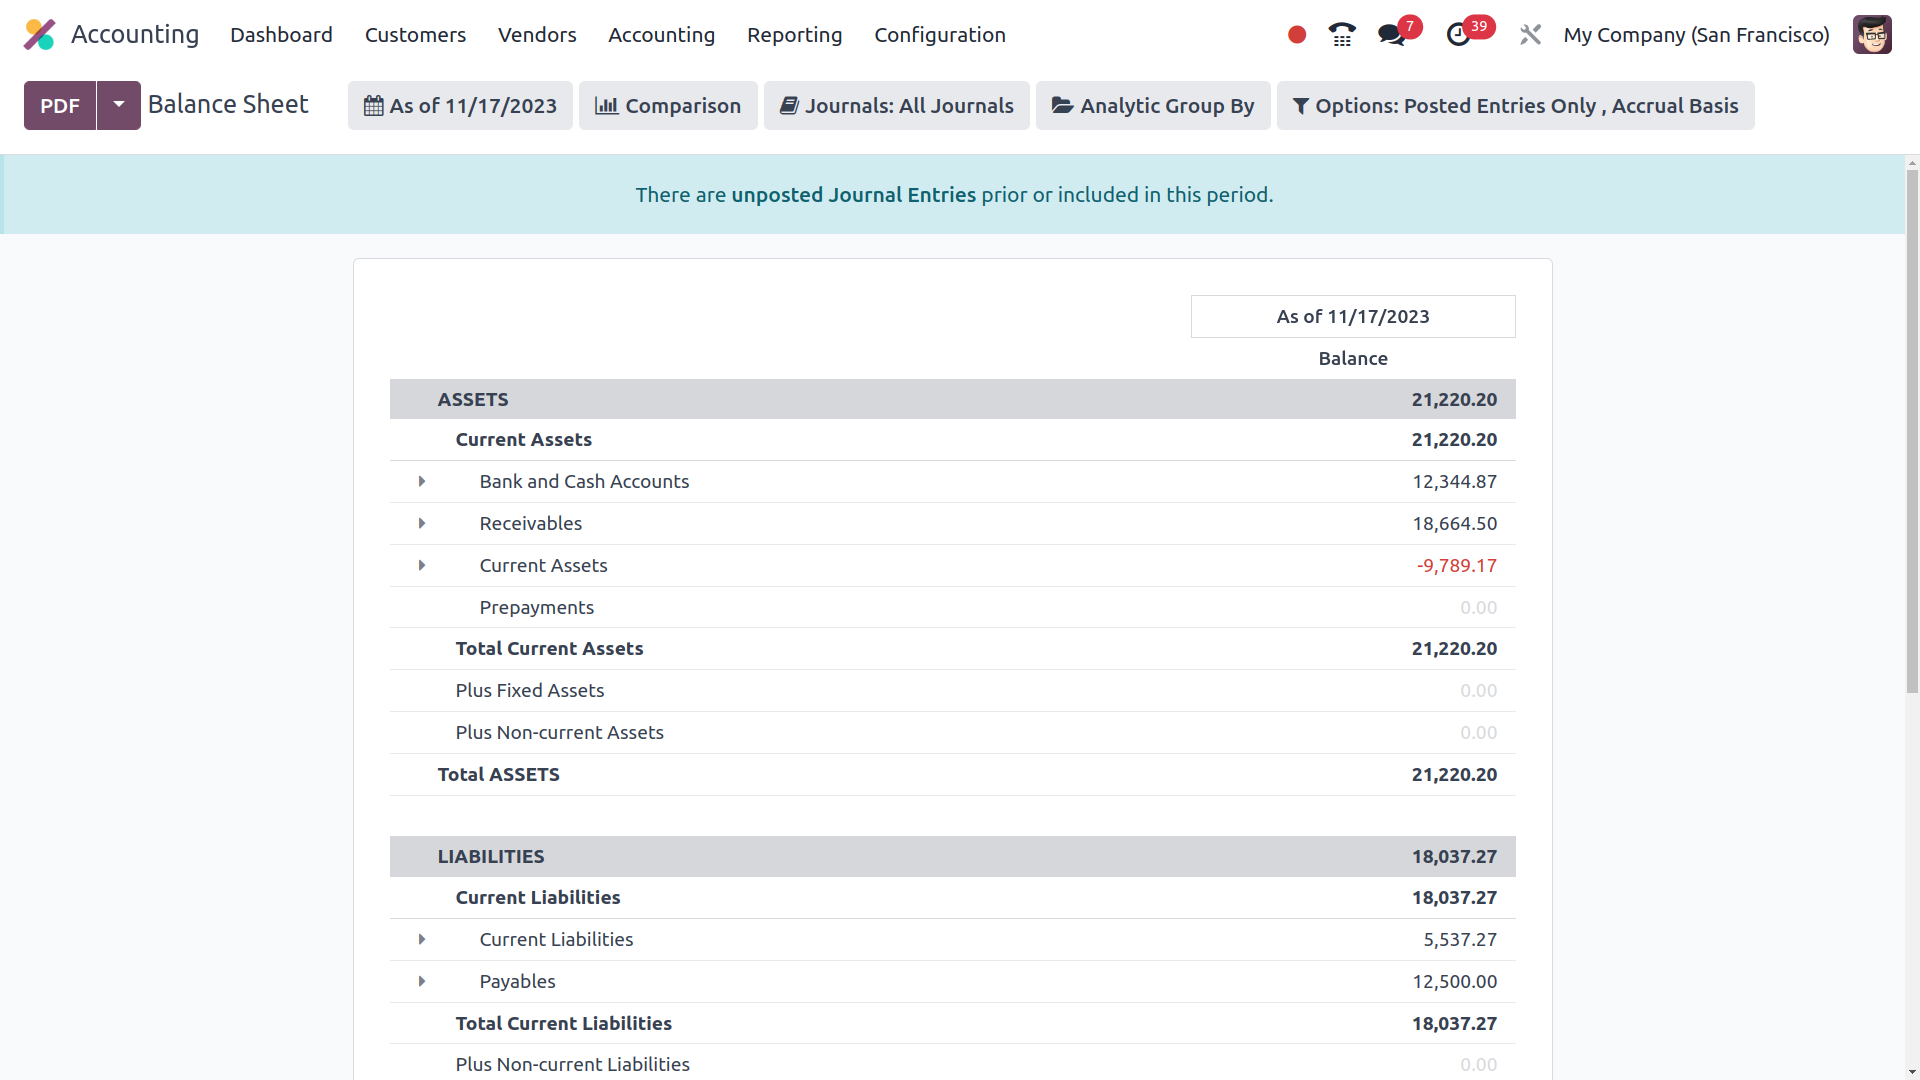
Task: Click the PDF export button
Action: pos(59,104)
